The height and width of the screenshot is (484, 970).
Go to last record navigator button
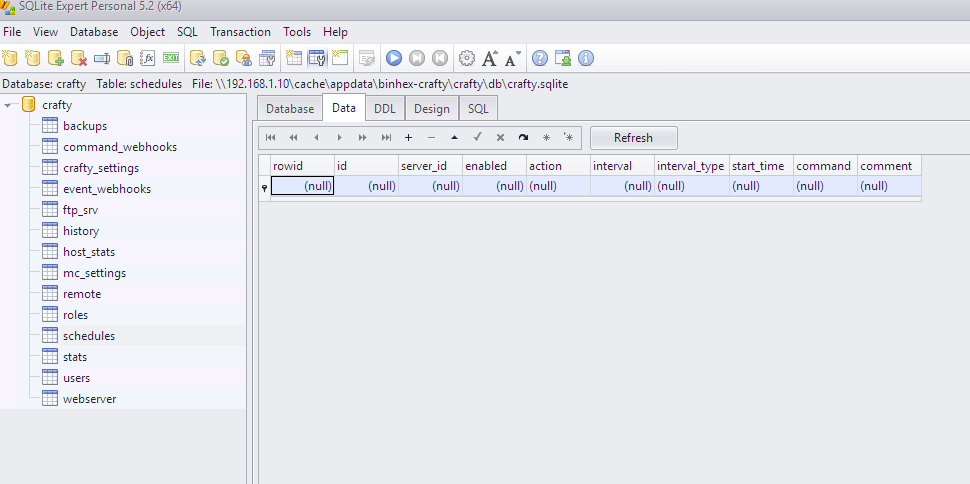click(x=386, y=137)
